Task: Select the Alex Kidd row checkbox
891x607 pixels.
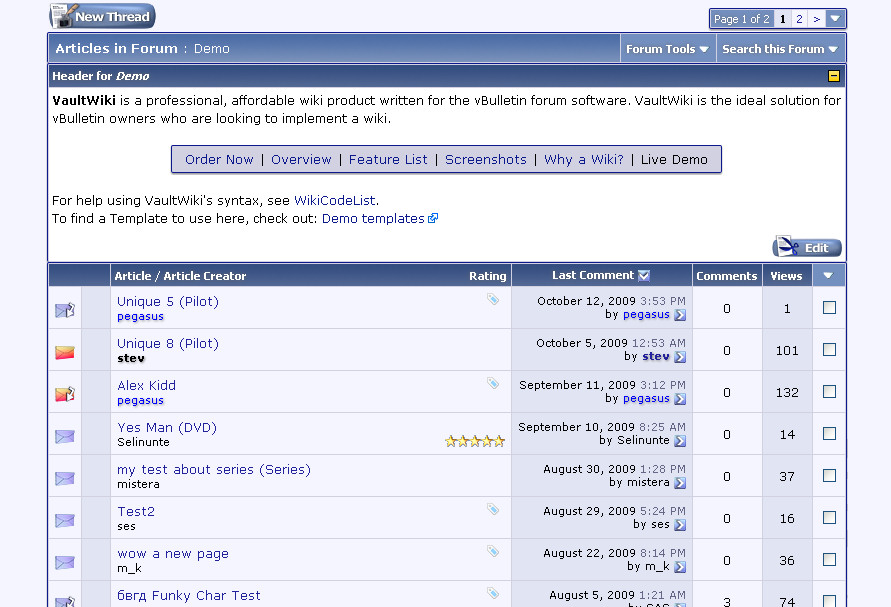Action: (829, 392)
